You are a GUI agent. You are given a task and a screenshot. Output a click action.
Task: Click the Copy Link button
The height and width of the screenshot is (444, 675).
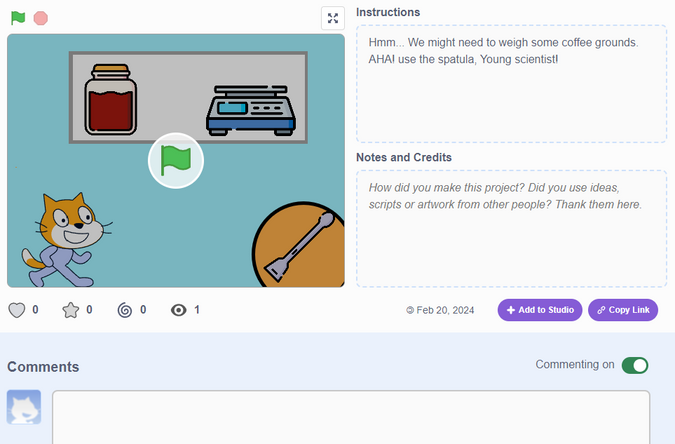(x=623, y=310)
